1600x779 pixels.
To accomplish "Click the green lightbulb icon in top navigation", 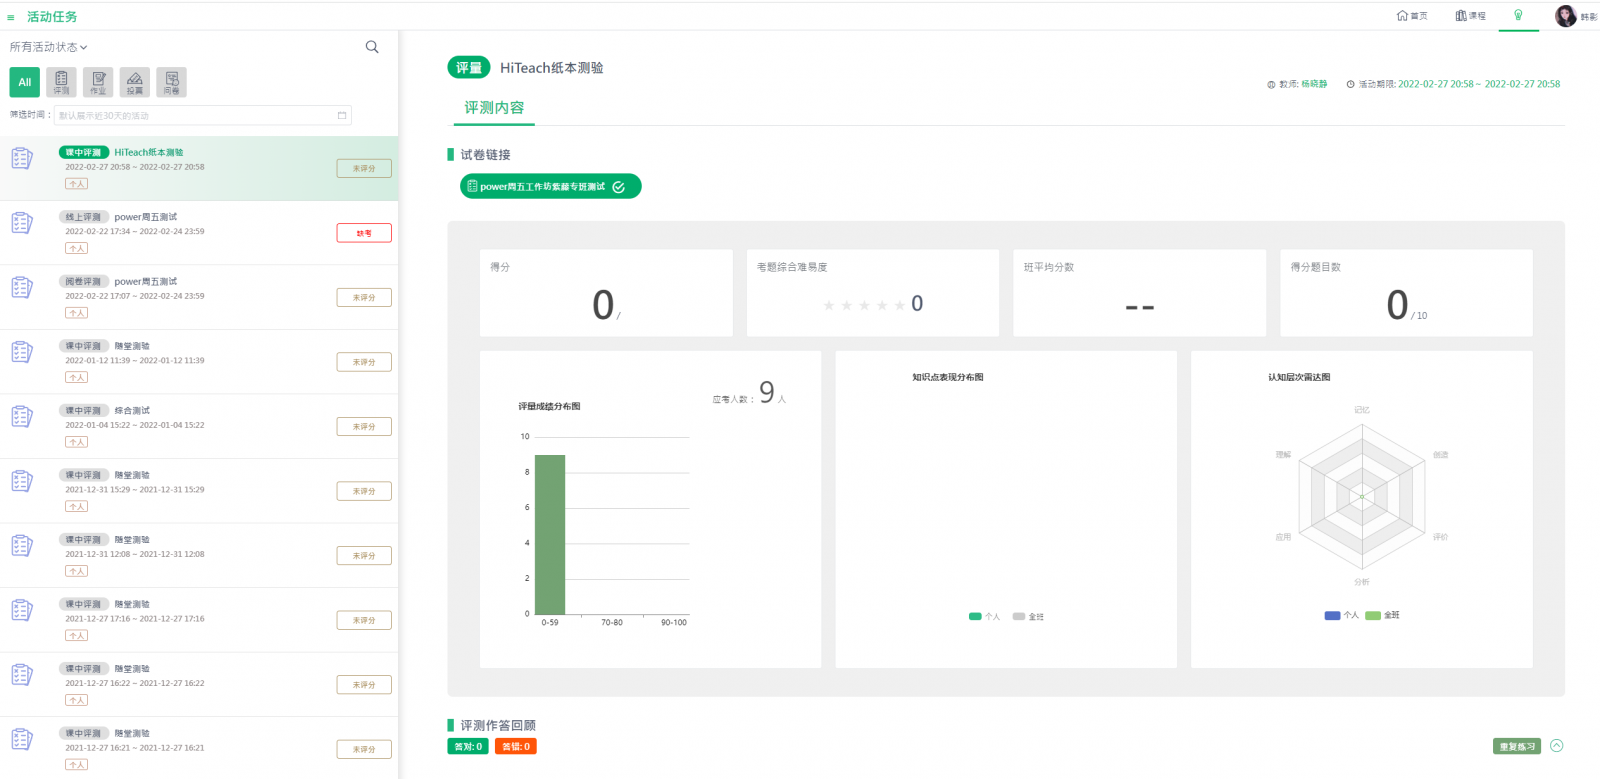I will [1518, 15].
